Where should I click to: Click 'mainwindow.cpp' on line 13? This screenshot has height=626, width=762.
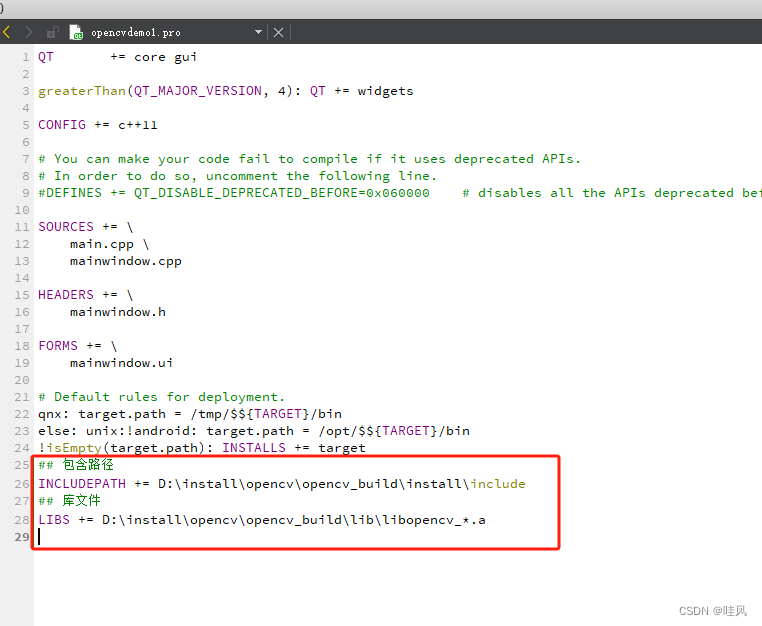126,261
